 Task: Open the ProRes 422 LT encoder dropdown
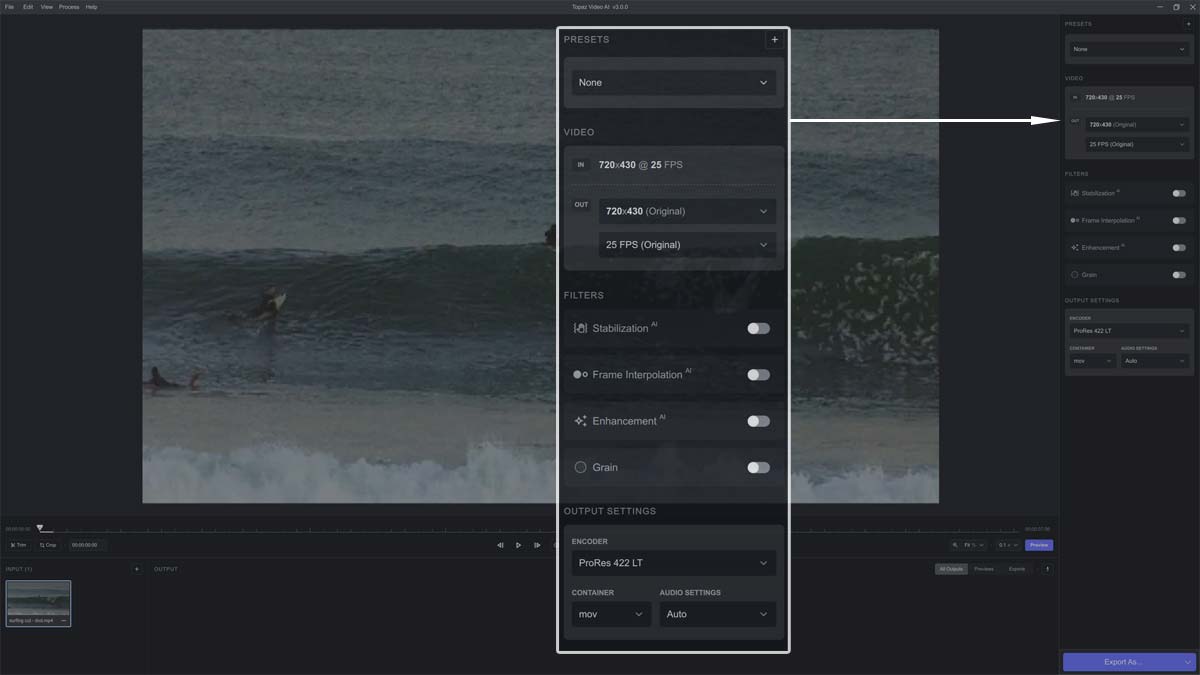coord(673,562)
